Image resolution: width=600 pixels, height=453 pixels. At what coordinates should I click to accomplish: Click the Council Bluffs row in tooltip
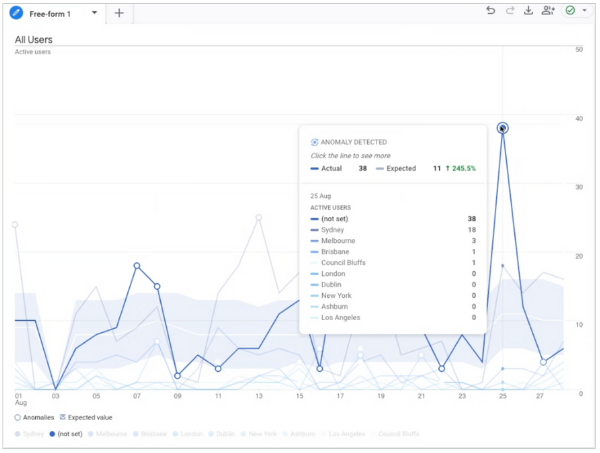pyautogui.click(x=393, y=262)
